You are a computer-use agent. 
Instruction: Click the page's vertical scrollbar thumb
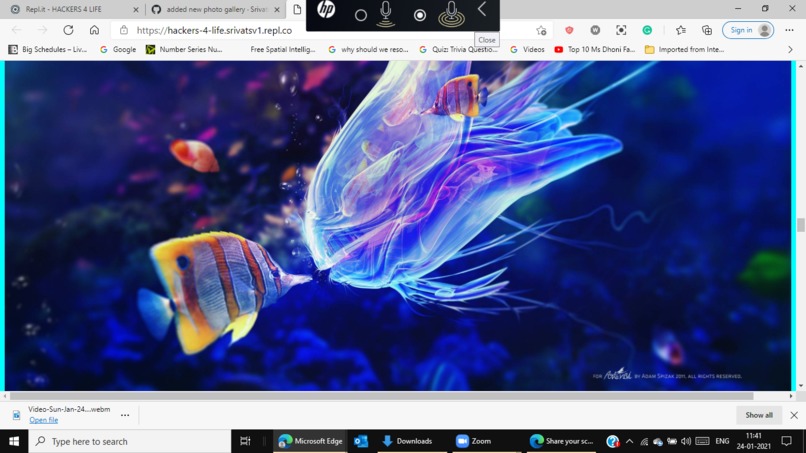coord(800,225)
